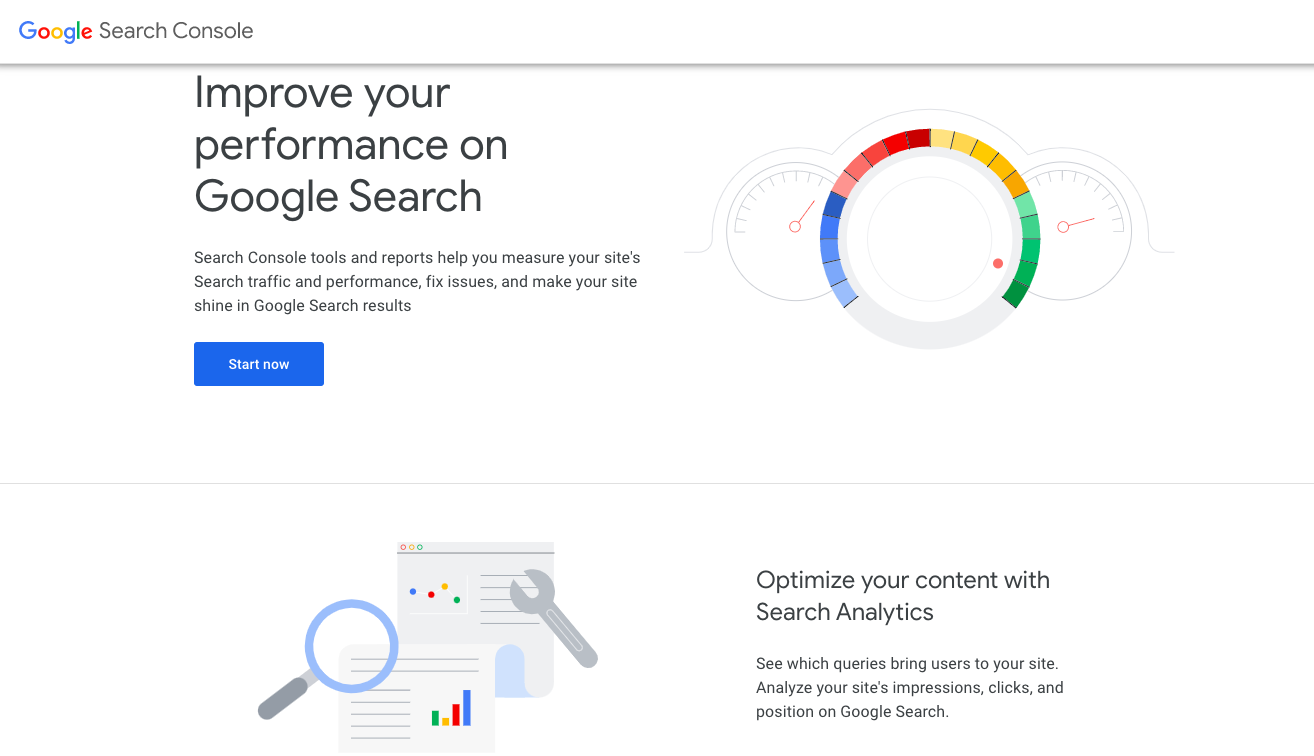Click the red dot inside the central dial
Viewport: 1314px width, 756px height.
tap(997, 264)
